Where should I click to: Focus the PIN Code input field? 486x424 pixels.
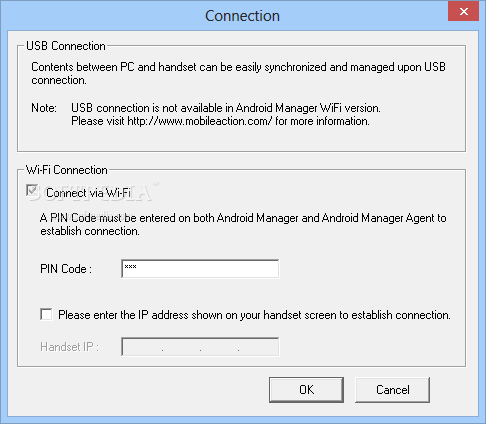coord(200,269)
